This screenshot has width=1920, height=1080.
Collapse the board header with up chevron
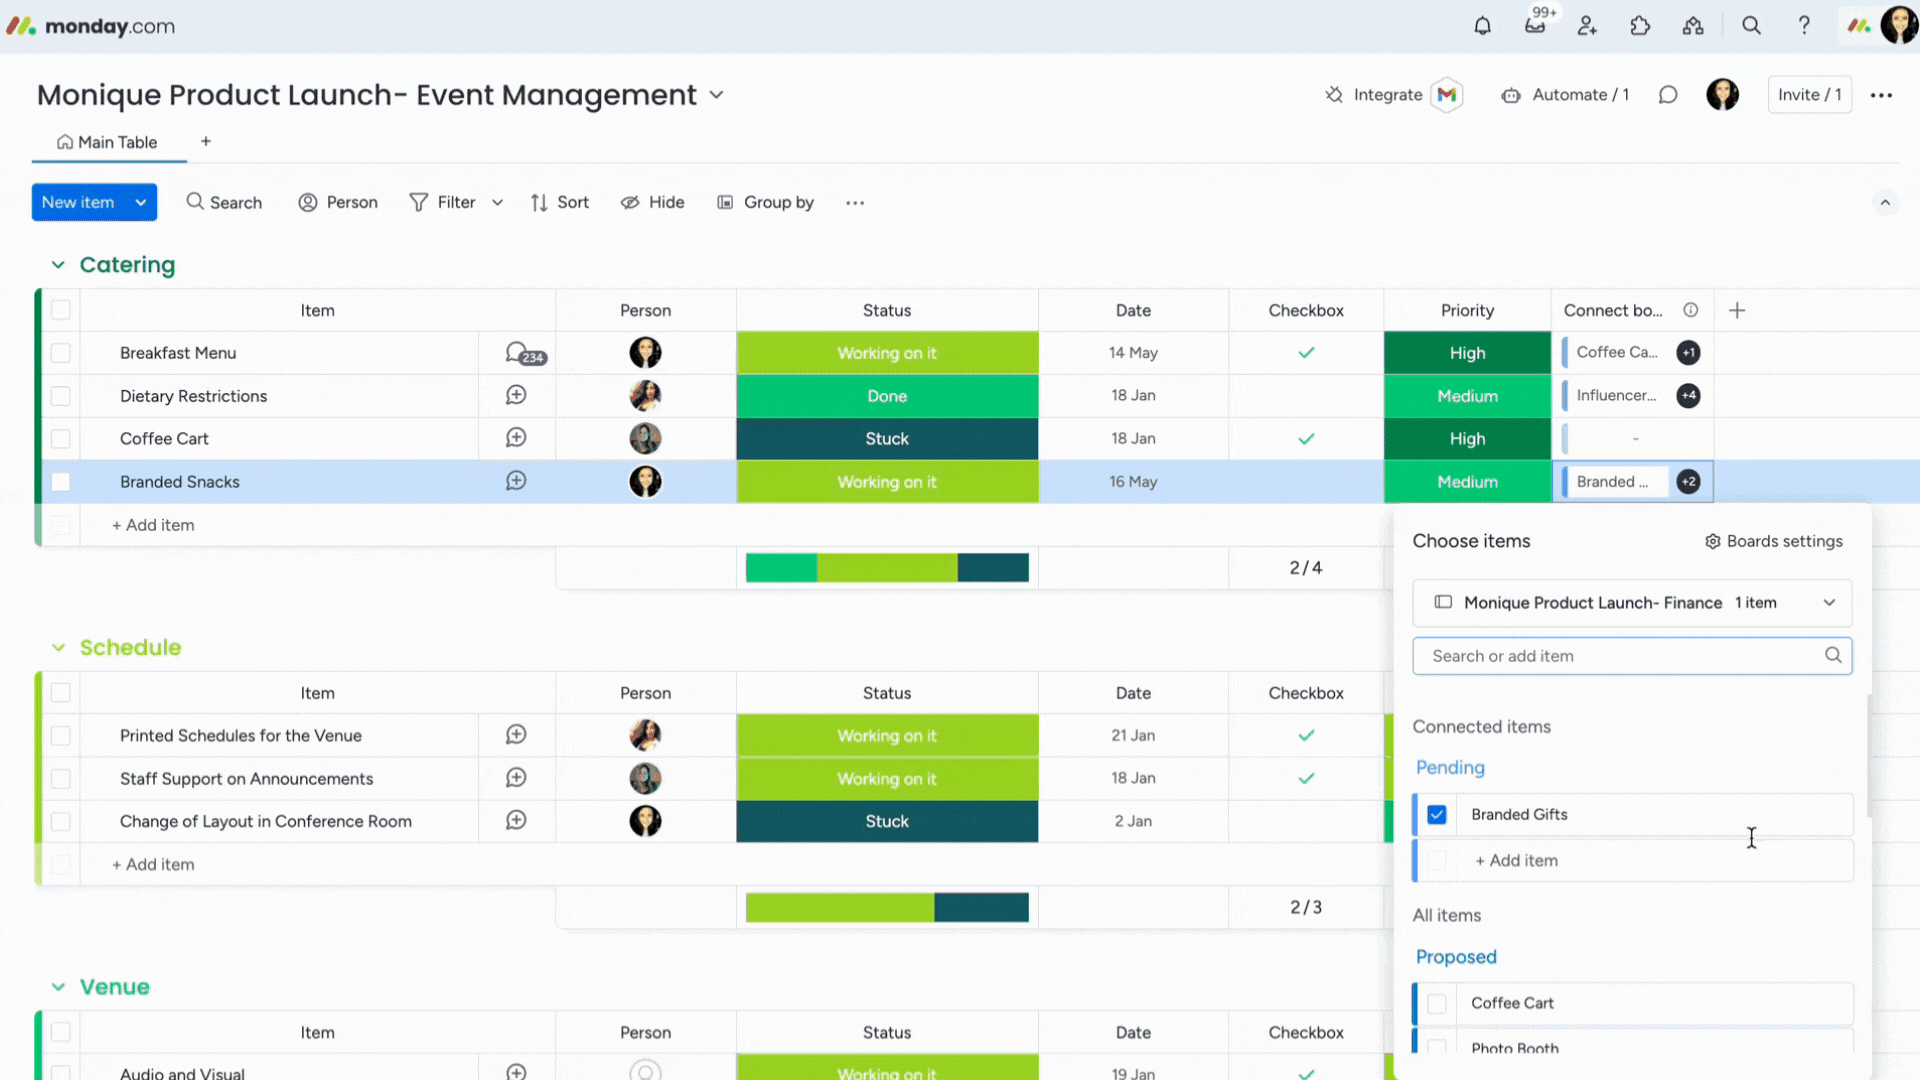click(x=1885, y=203)
